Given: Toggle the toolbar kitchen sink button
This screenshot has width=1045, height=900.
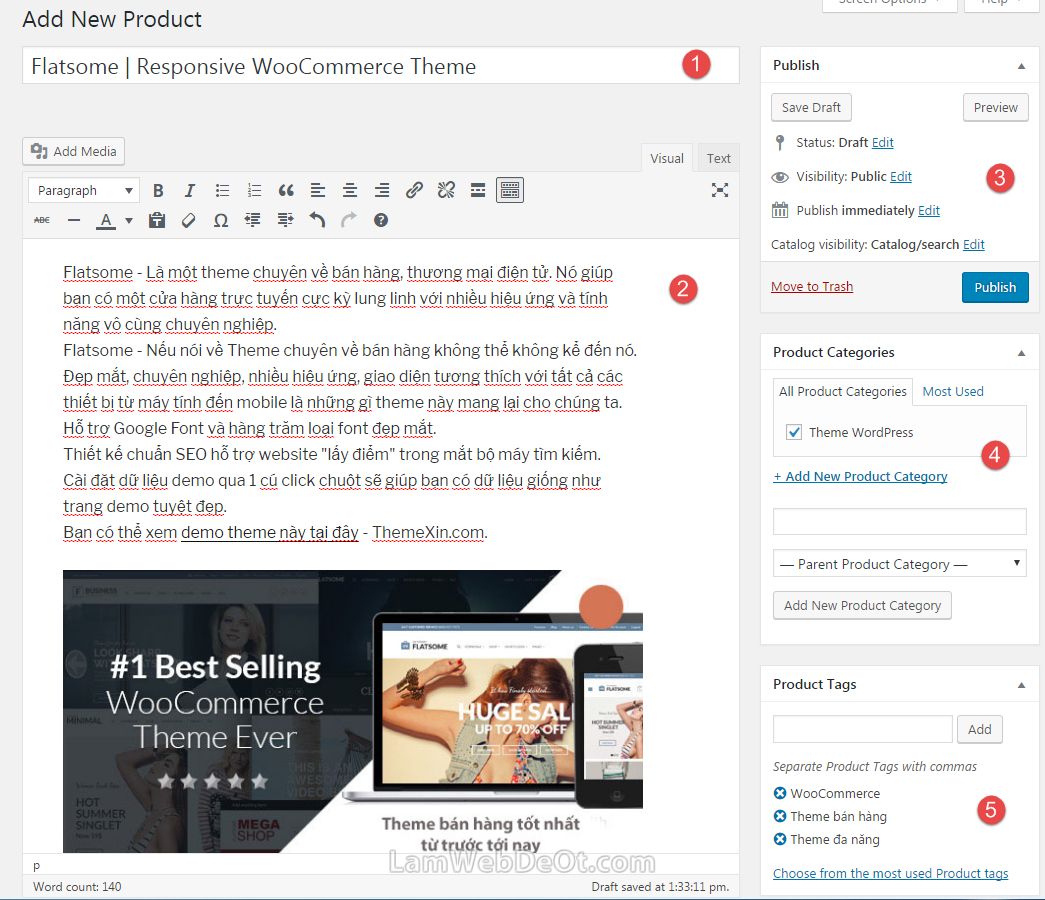Looking at the screenshot, I should 510,190.
